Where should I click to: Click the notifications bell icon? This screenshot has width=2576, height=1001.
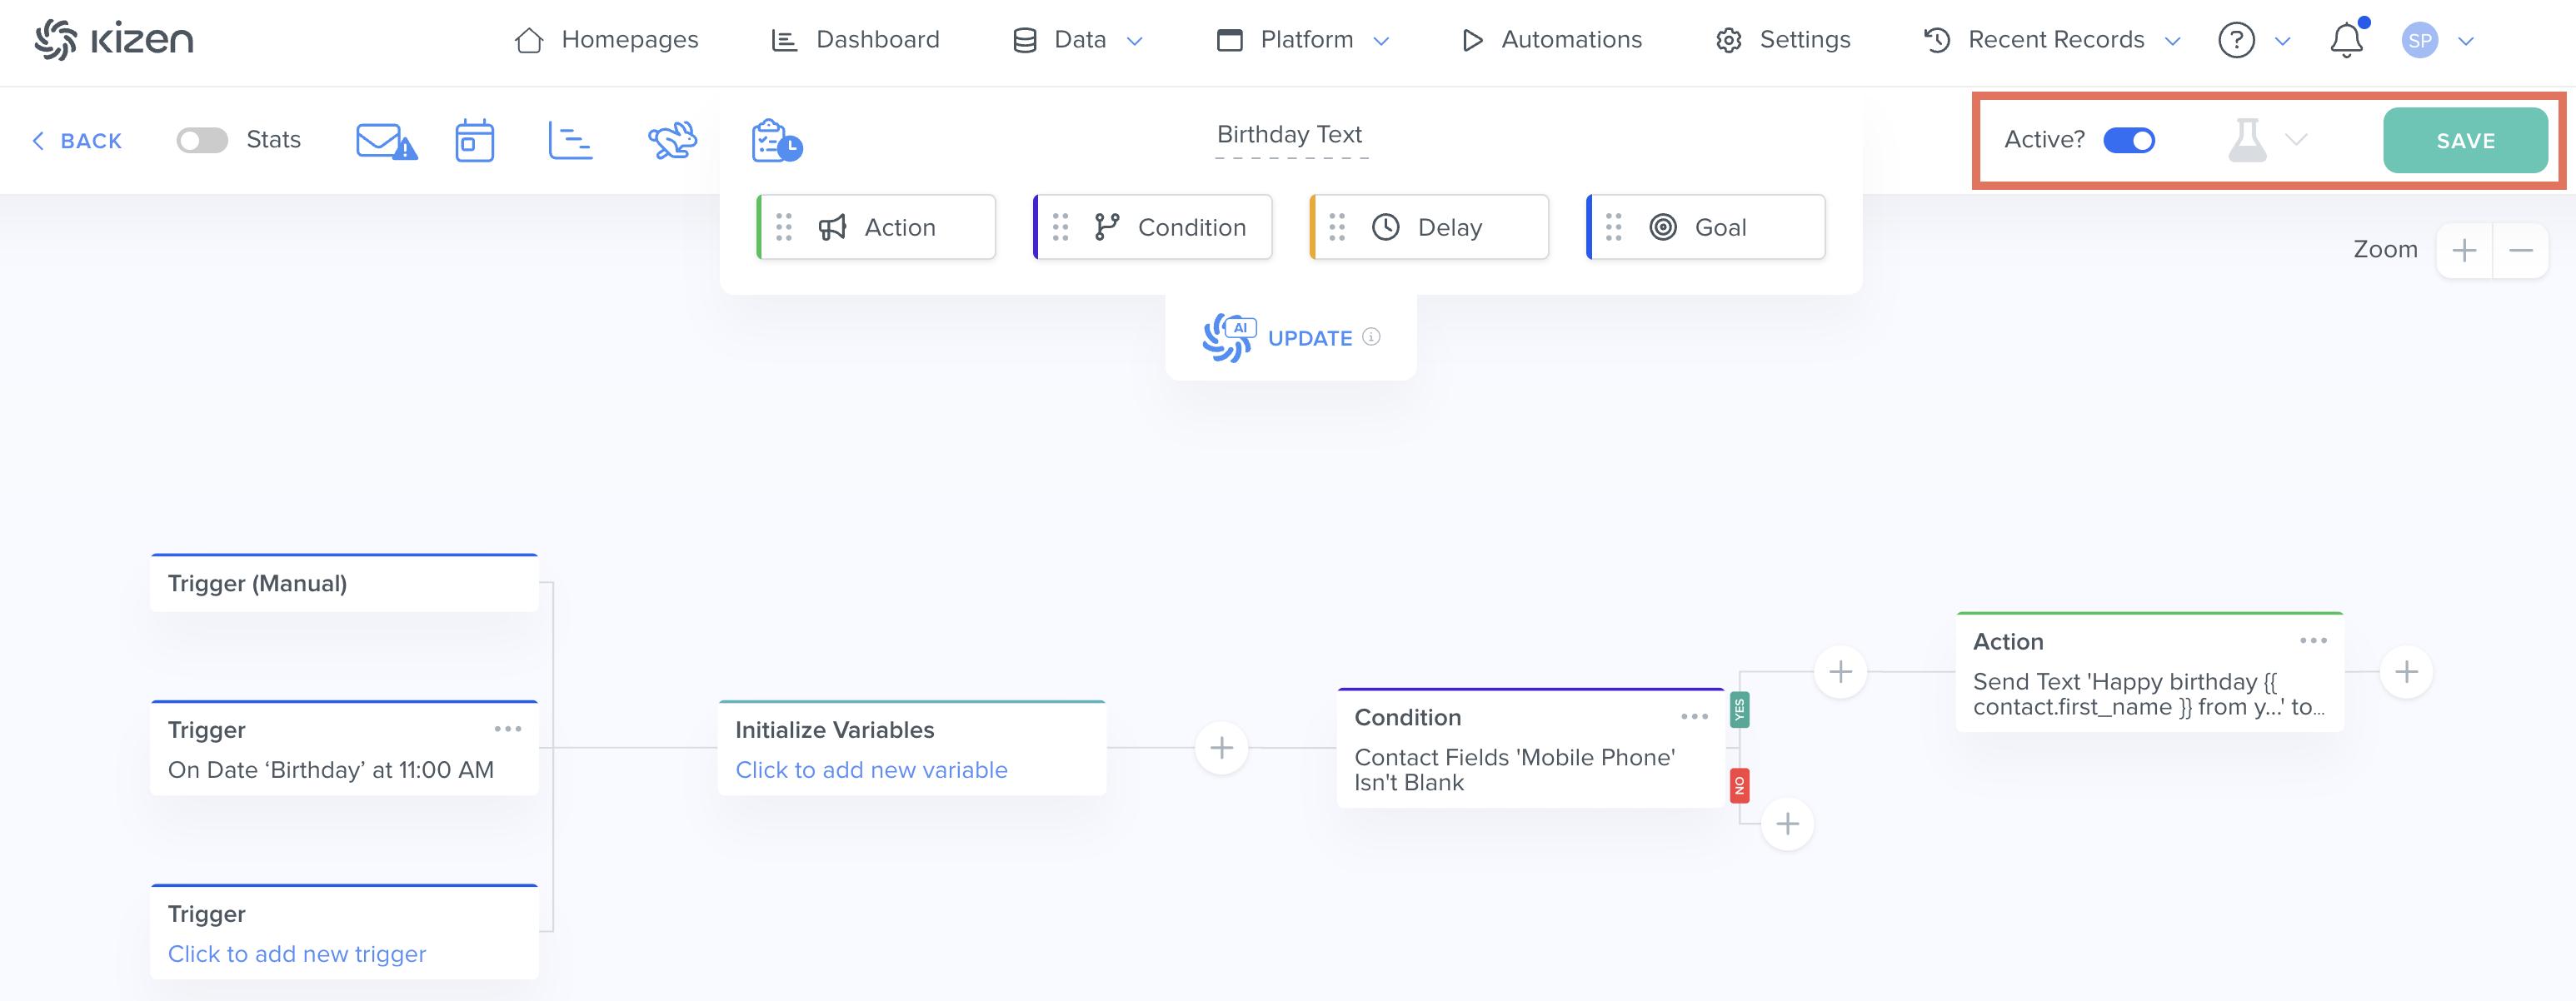(x=2346, y=41)
